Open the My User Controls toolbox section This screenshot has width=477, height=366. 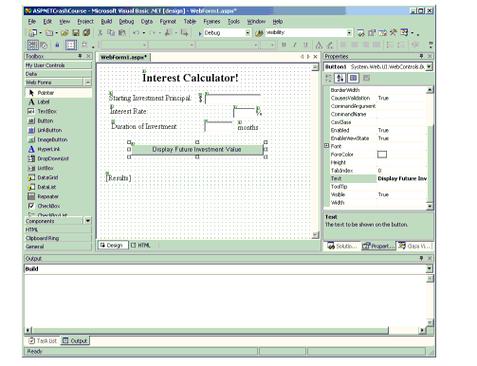pos(58,65)
